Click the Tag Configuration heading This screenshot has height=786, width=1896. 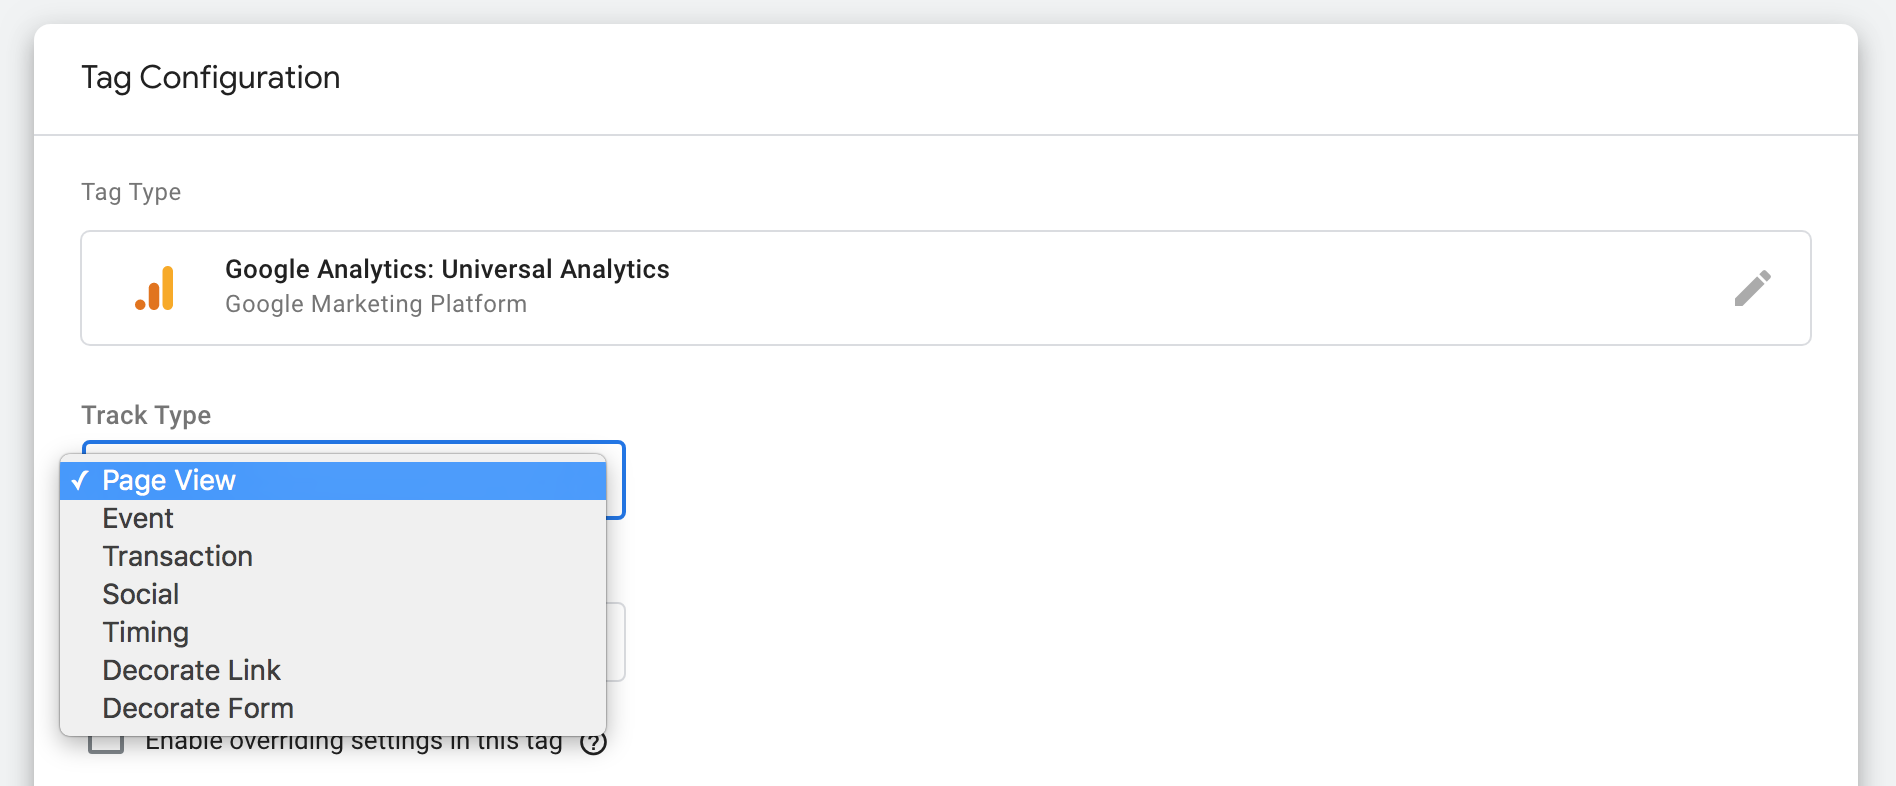(211, 78)
